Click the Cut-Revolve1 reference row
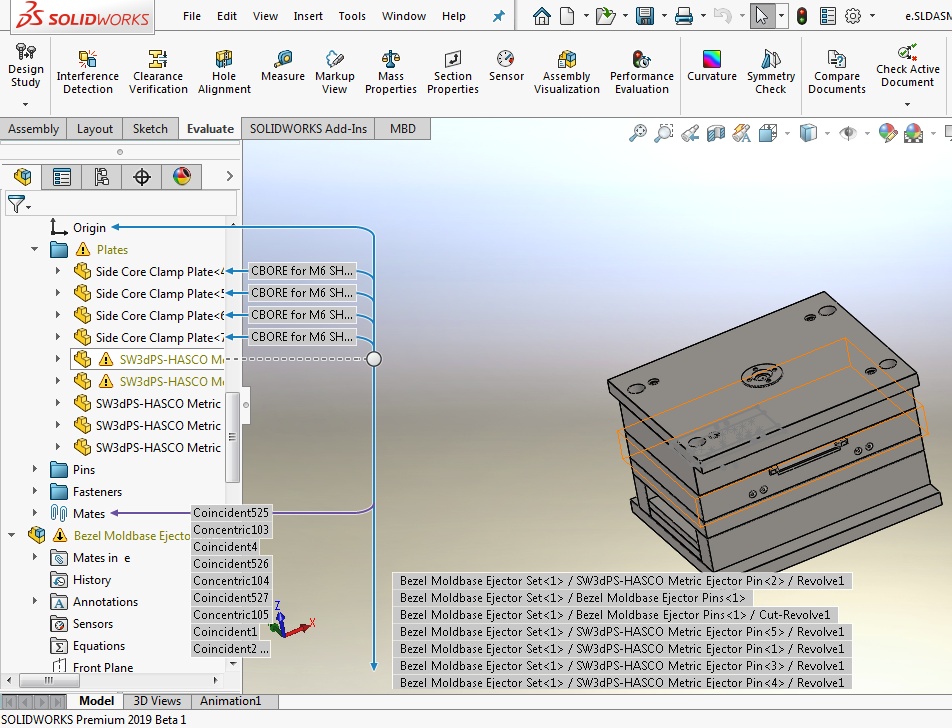This screenshot has height=728, width=952. [615, 614]
